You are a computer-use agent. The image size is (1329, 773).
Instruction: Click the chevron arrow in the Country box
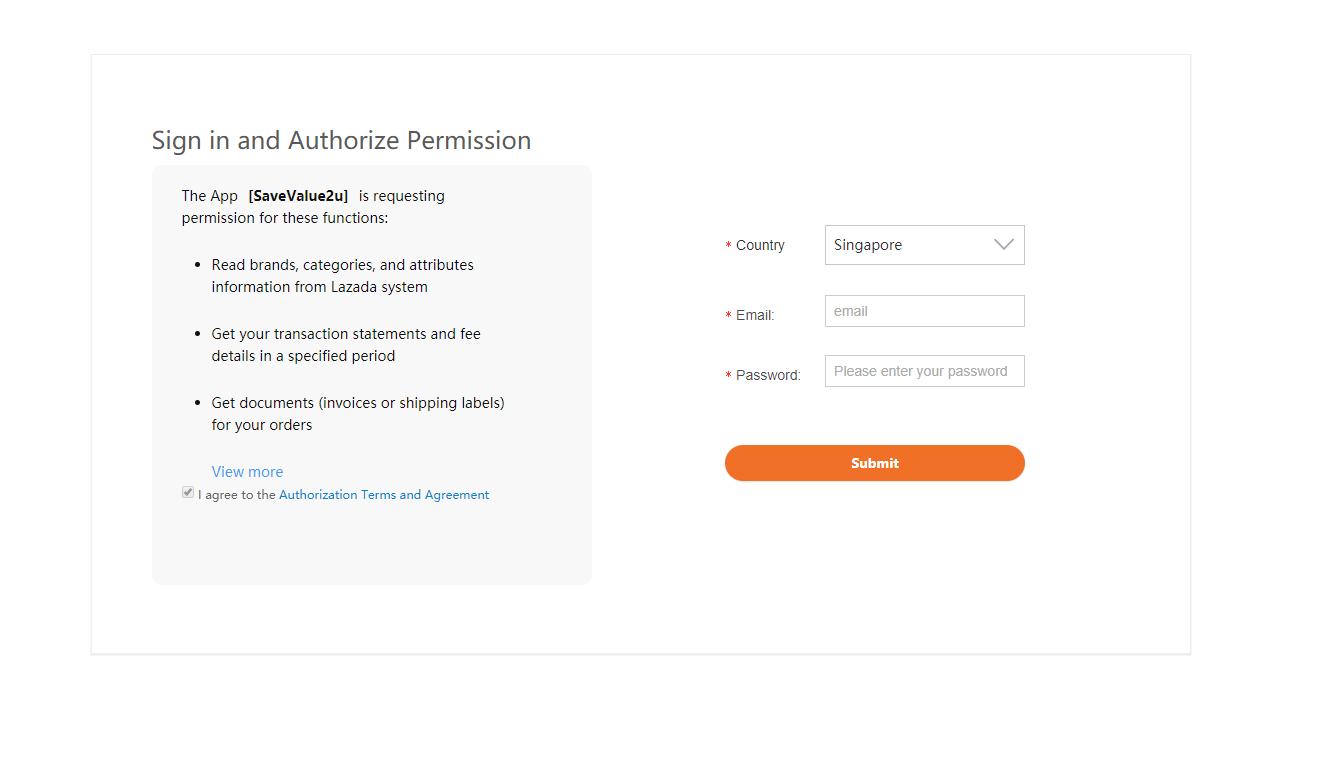click(x=1003, y=245)
